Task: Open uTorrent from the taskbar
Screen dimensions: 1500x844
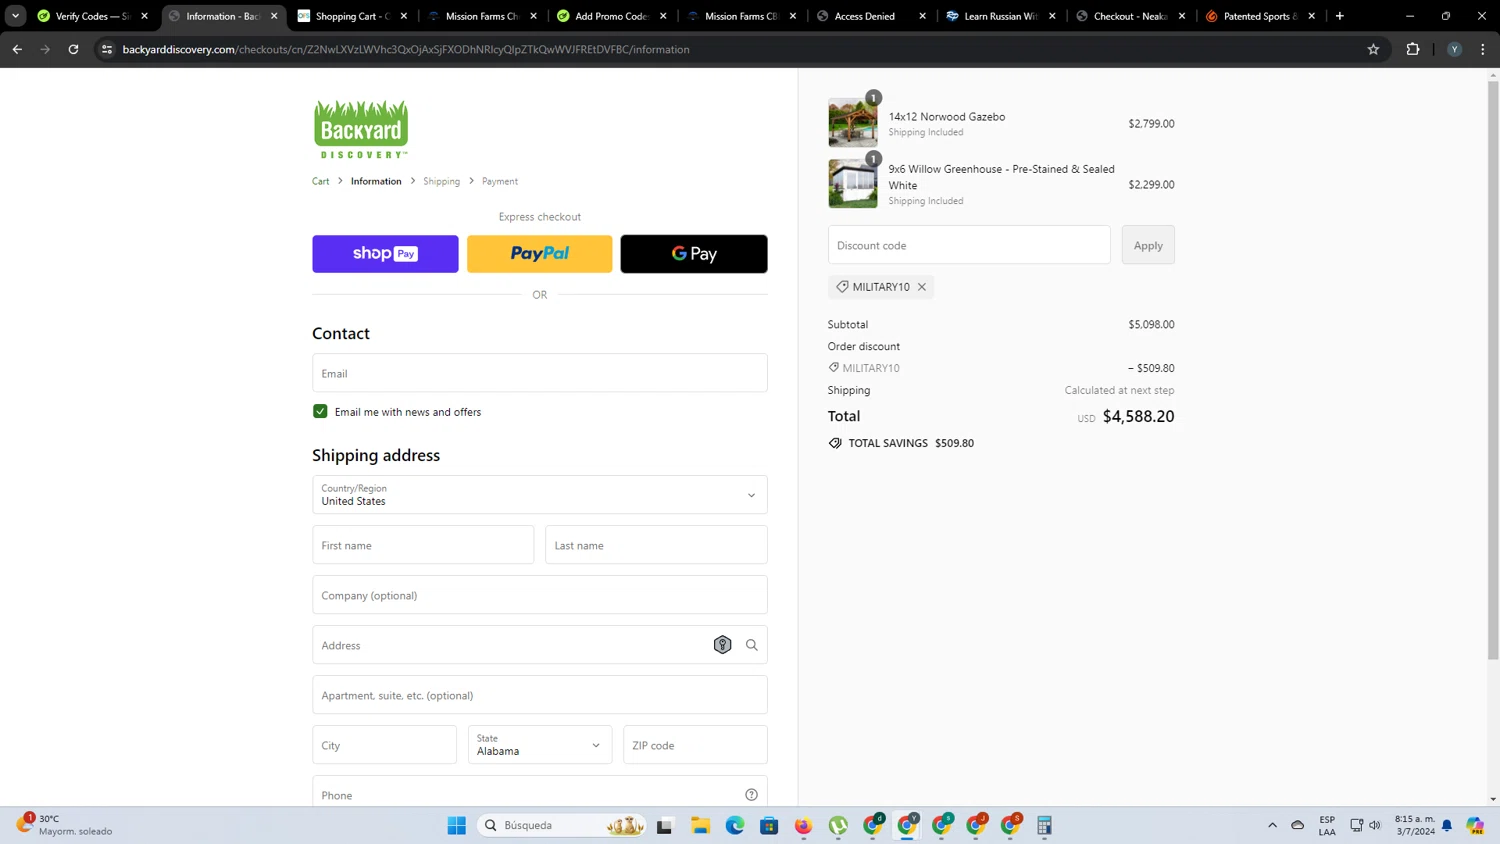Action: point(838,825)
